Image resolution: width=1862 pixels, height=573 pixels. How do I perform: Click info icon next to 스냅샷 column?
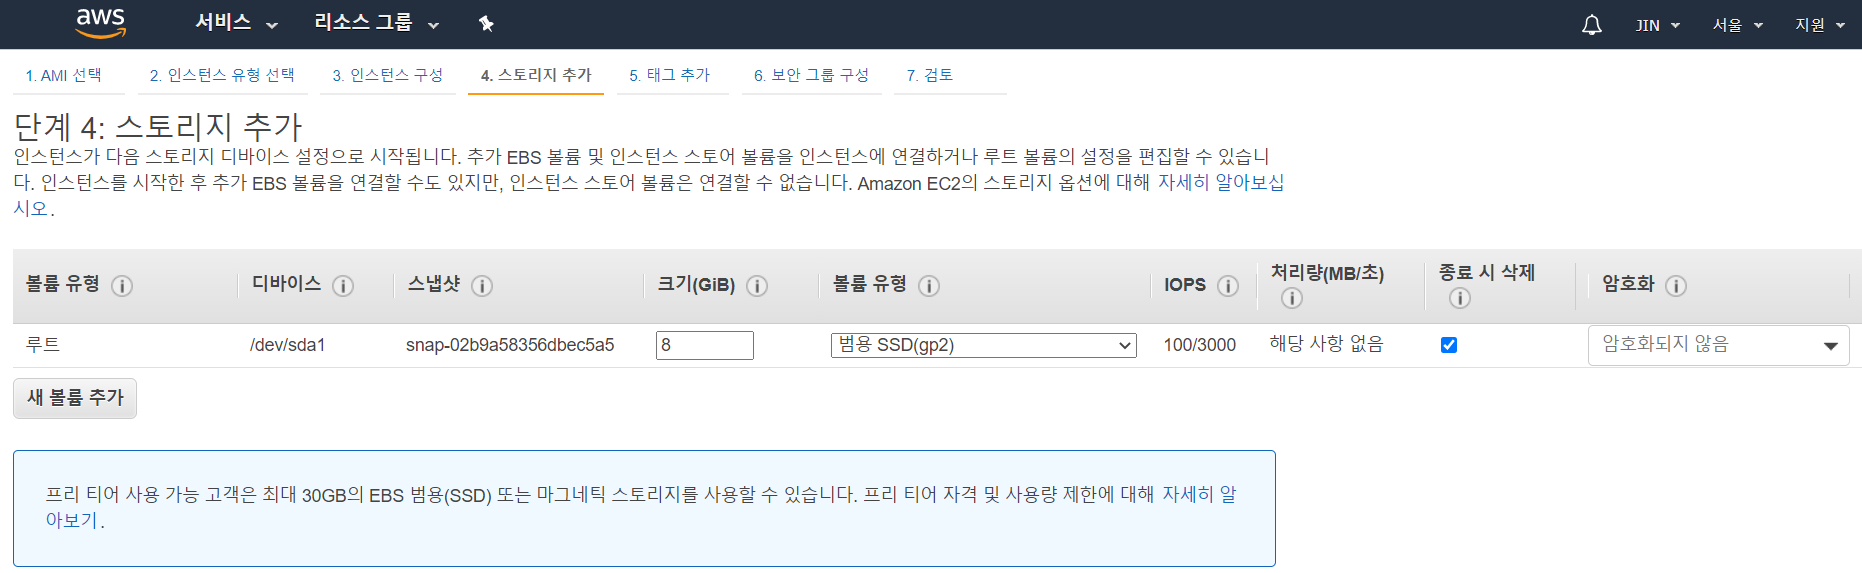(x=482, y=286)
